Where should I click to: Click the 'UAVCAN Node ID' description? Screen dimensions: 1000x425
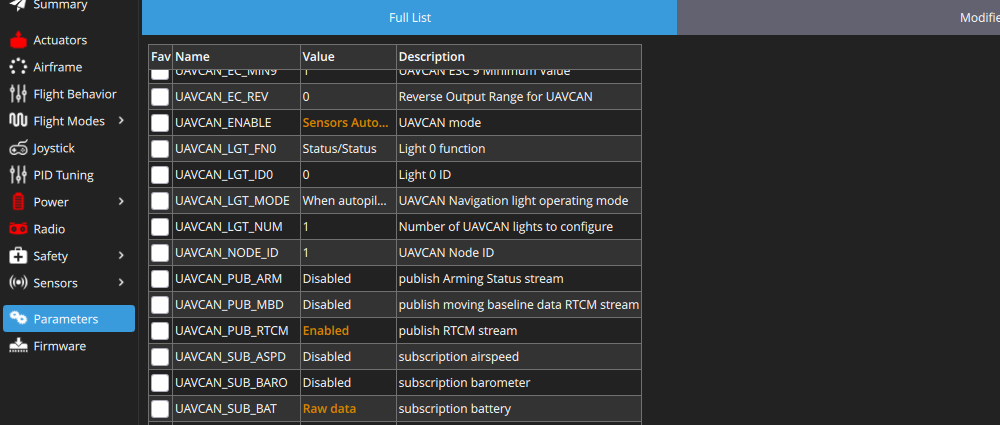pyautogui.click(x=446, y=253)
